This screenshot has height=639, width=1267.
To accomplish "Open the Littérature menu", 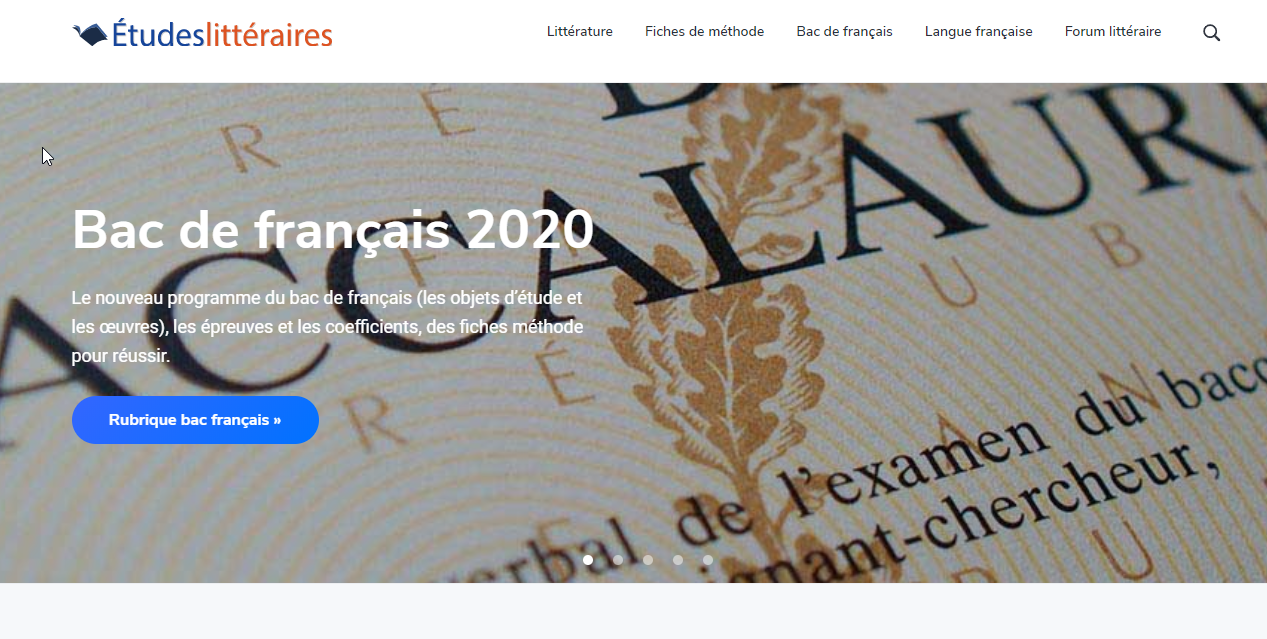I will (580, 32).
